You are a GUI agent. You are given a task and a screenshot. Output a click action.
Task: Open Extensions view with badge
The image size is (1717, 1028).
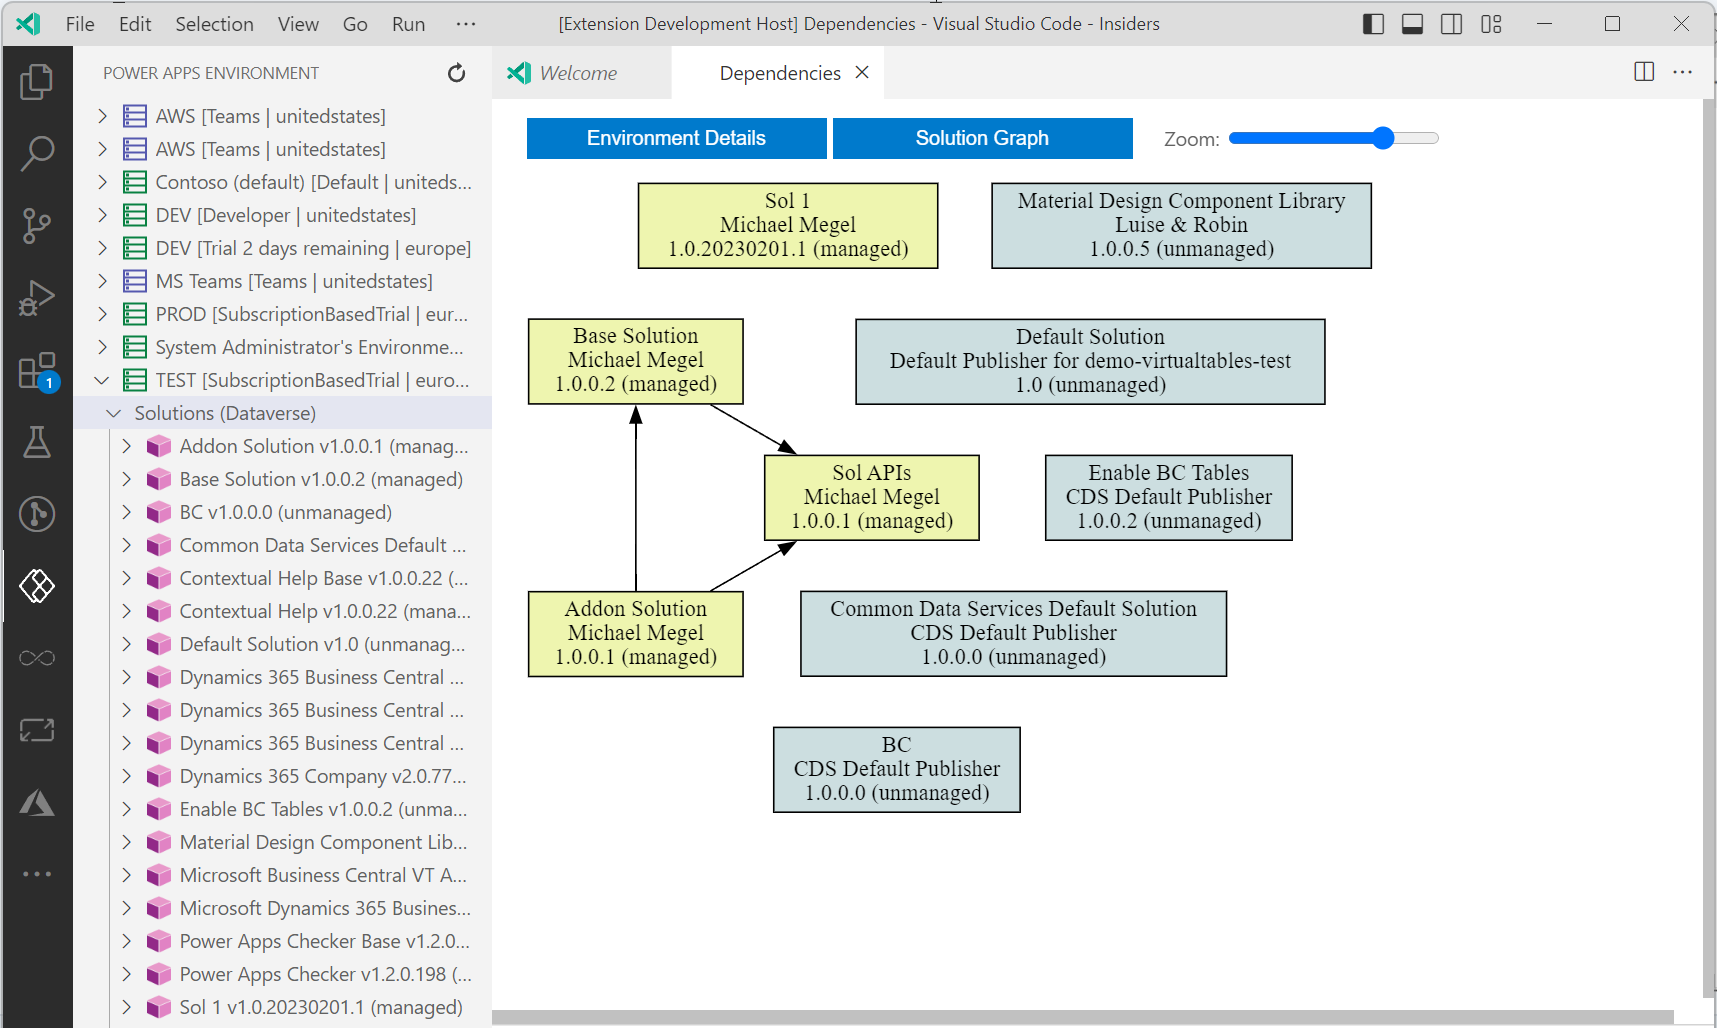37,371
